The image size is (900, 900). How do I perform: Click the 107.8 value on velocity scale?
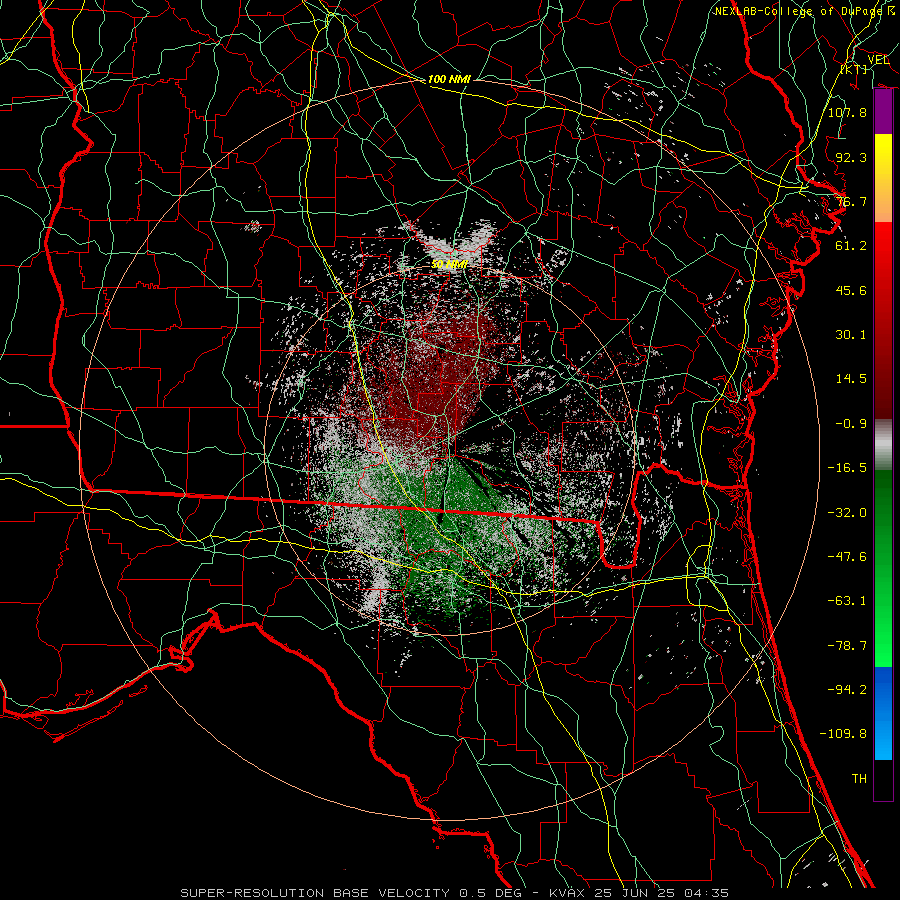tap(847, 112)
